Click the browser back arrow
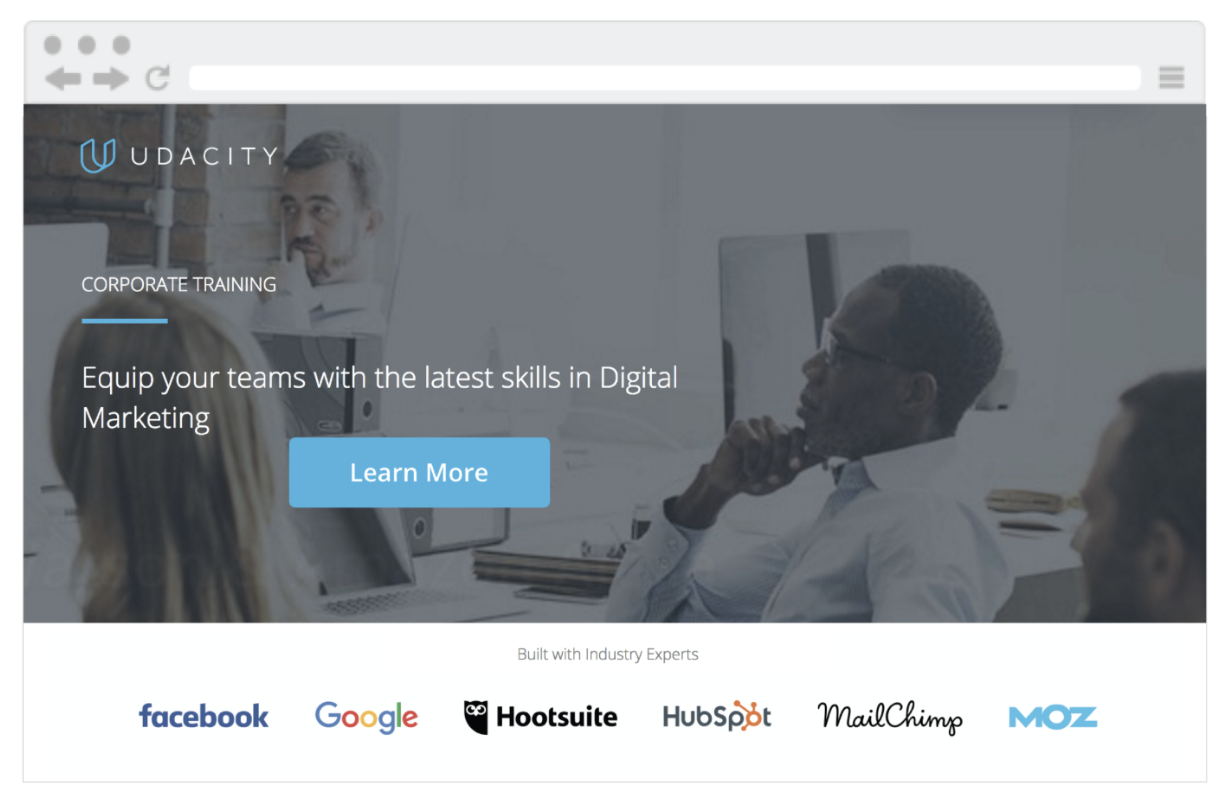The image size is (1222, 798). 62,78
